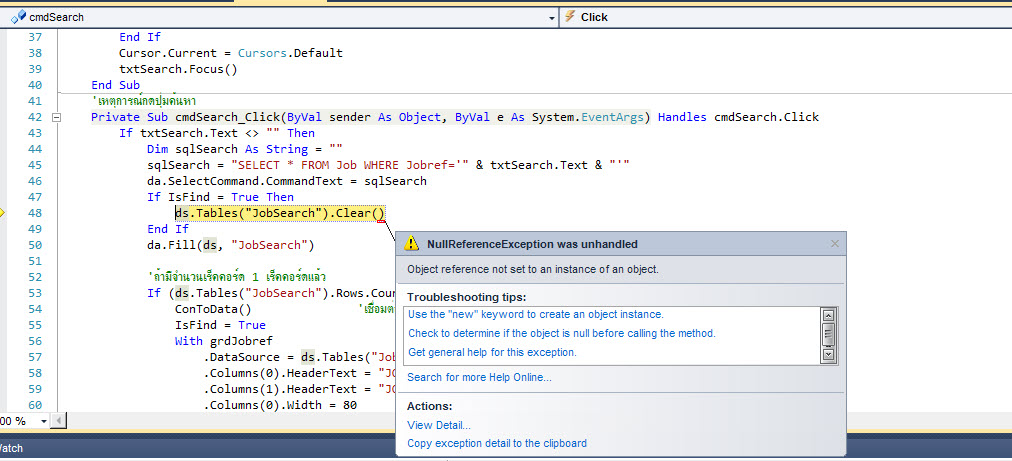The height and width of the screenshot is (461, 1012).
Task: Click line number 42 in the gutter
Action: point(35,118)
